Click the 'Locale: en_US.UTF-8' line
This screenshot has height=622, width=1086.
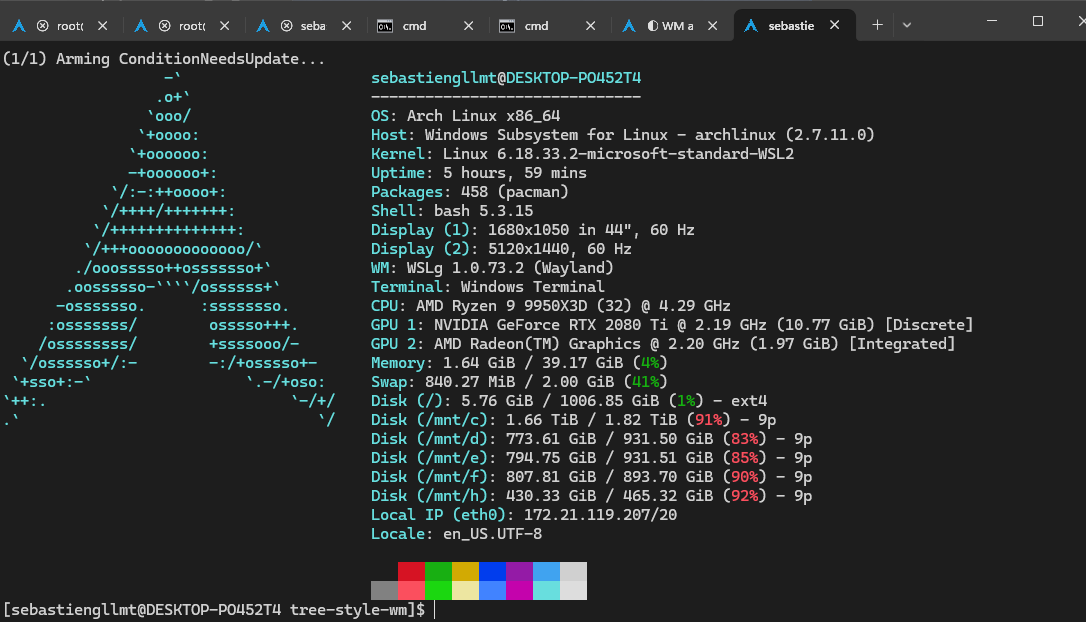click(456, 533)
